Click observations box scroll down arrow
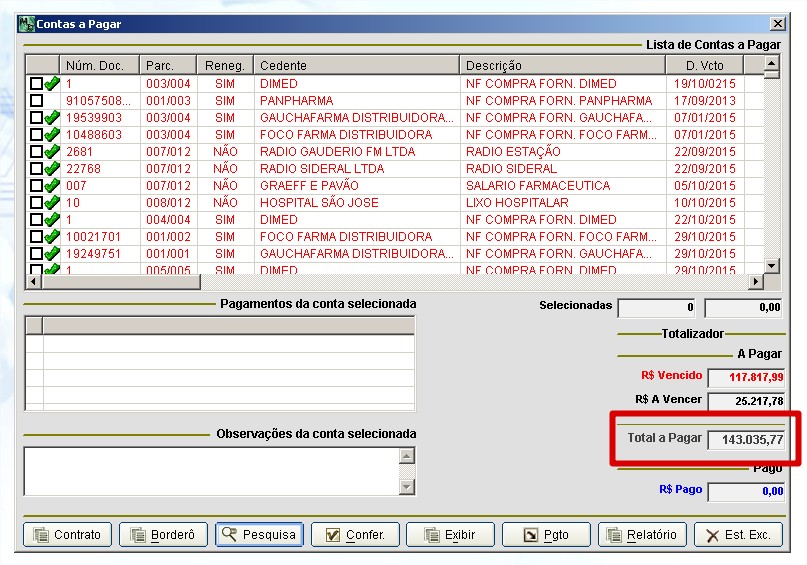 [406, 487]
